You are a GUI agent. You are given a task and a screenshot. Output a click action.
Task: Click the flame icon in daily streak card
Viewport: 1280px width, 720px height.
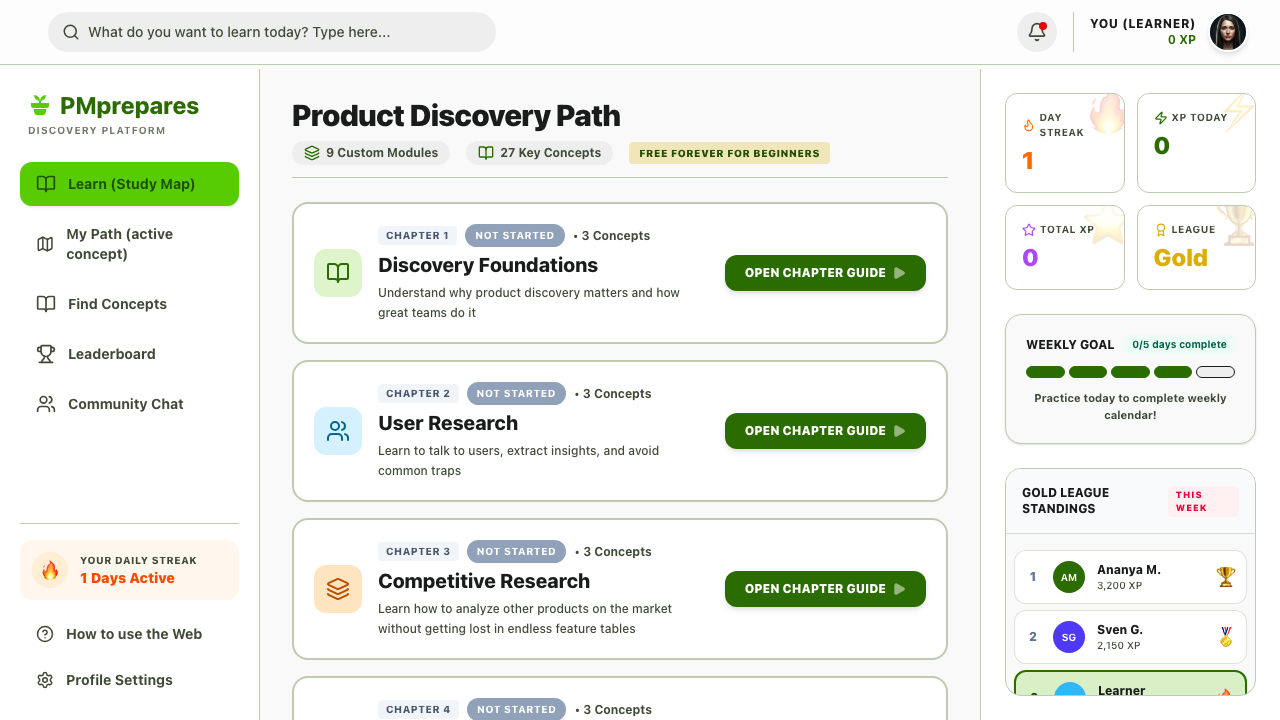pyautogui.click(x=50, y=570)
